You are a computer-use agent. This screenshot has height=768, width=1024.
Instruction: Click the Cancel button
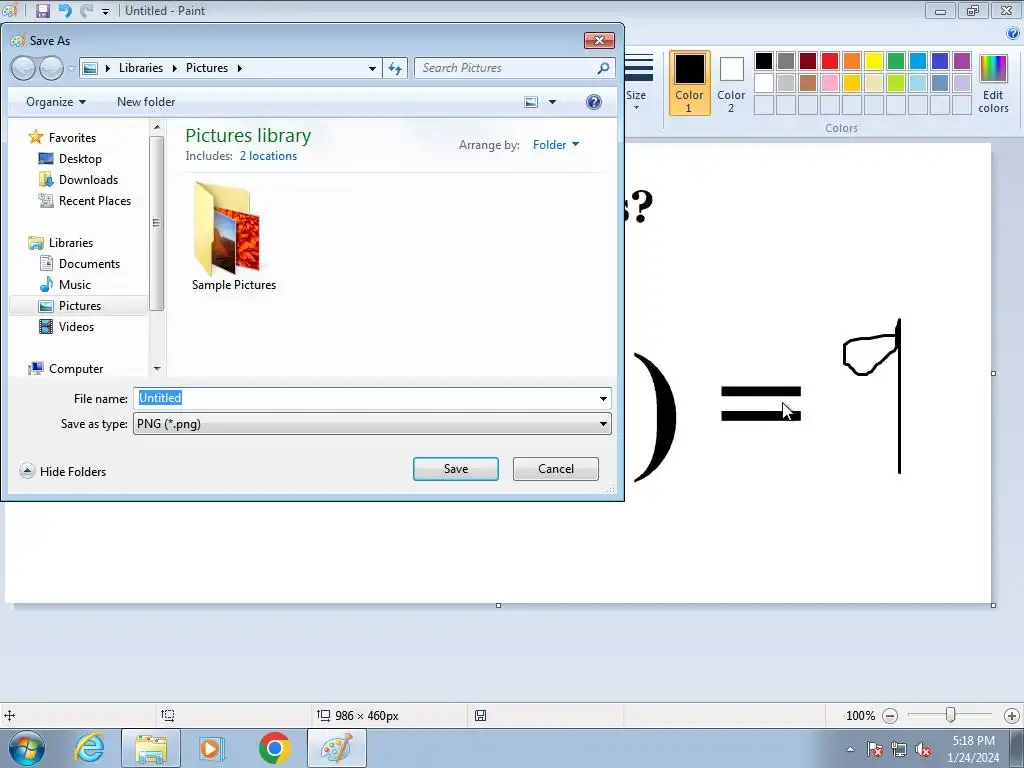point(556,469)
